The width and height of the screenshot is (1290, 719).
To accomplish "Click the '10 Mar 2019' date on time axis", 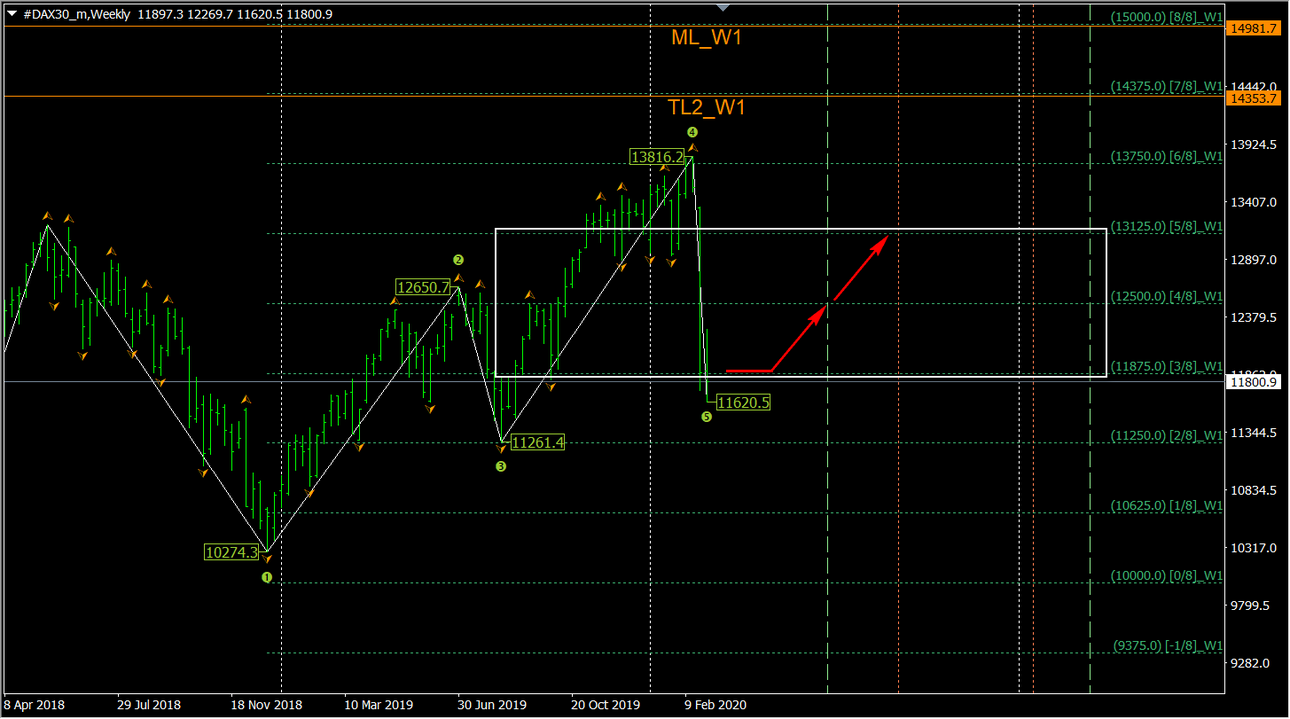I will point(378,705).
